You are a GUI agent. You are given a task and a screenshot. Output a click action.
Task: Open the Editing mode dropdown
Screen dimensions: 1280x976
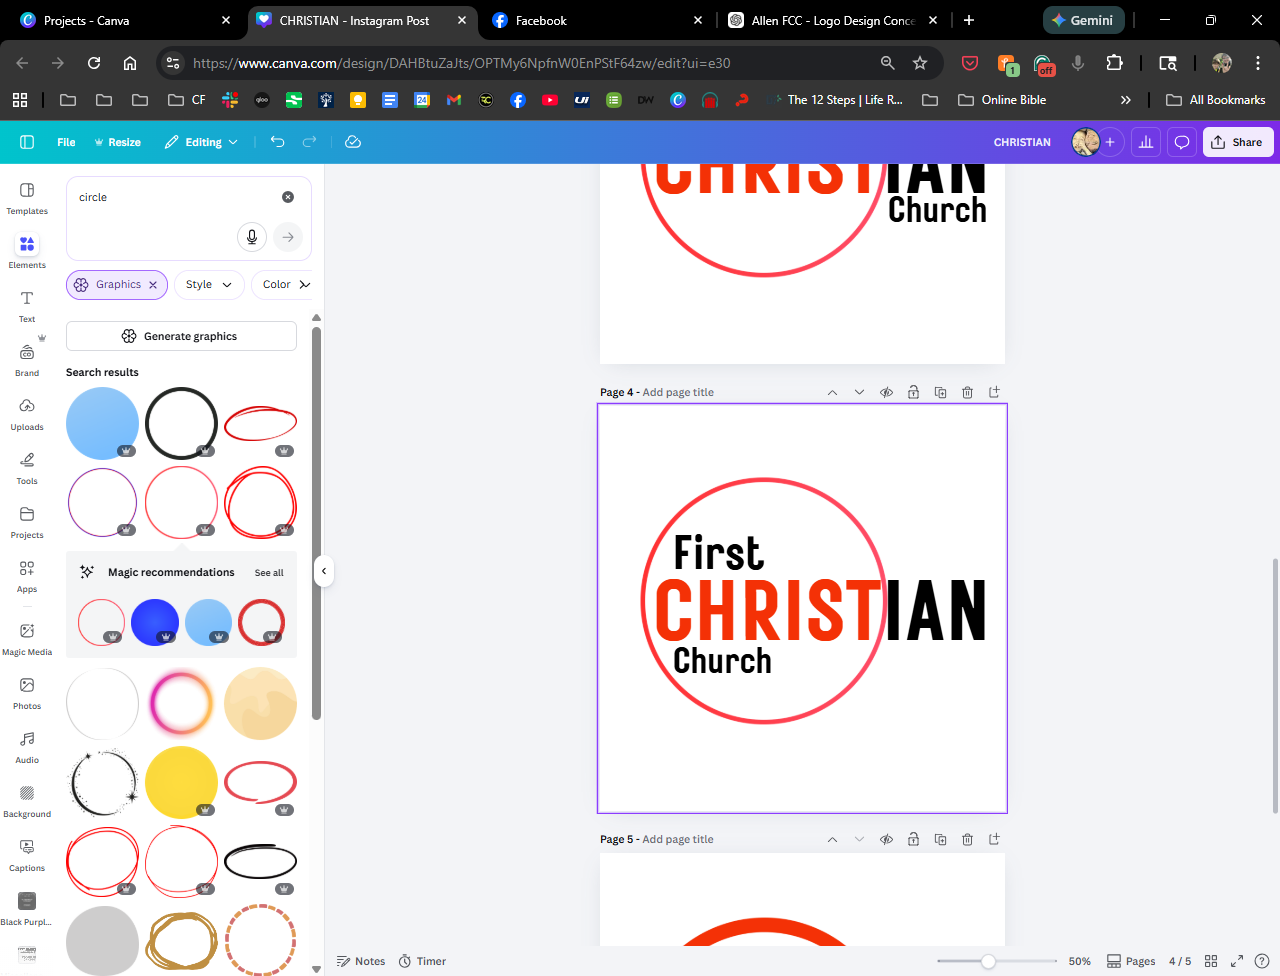point(202,142)
